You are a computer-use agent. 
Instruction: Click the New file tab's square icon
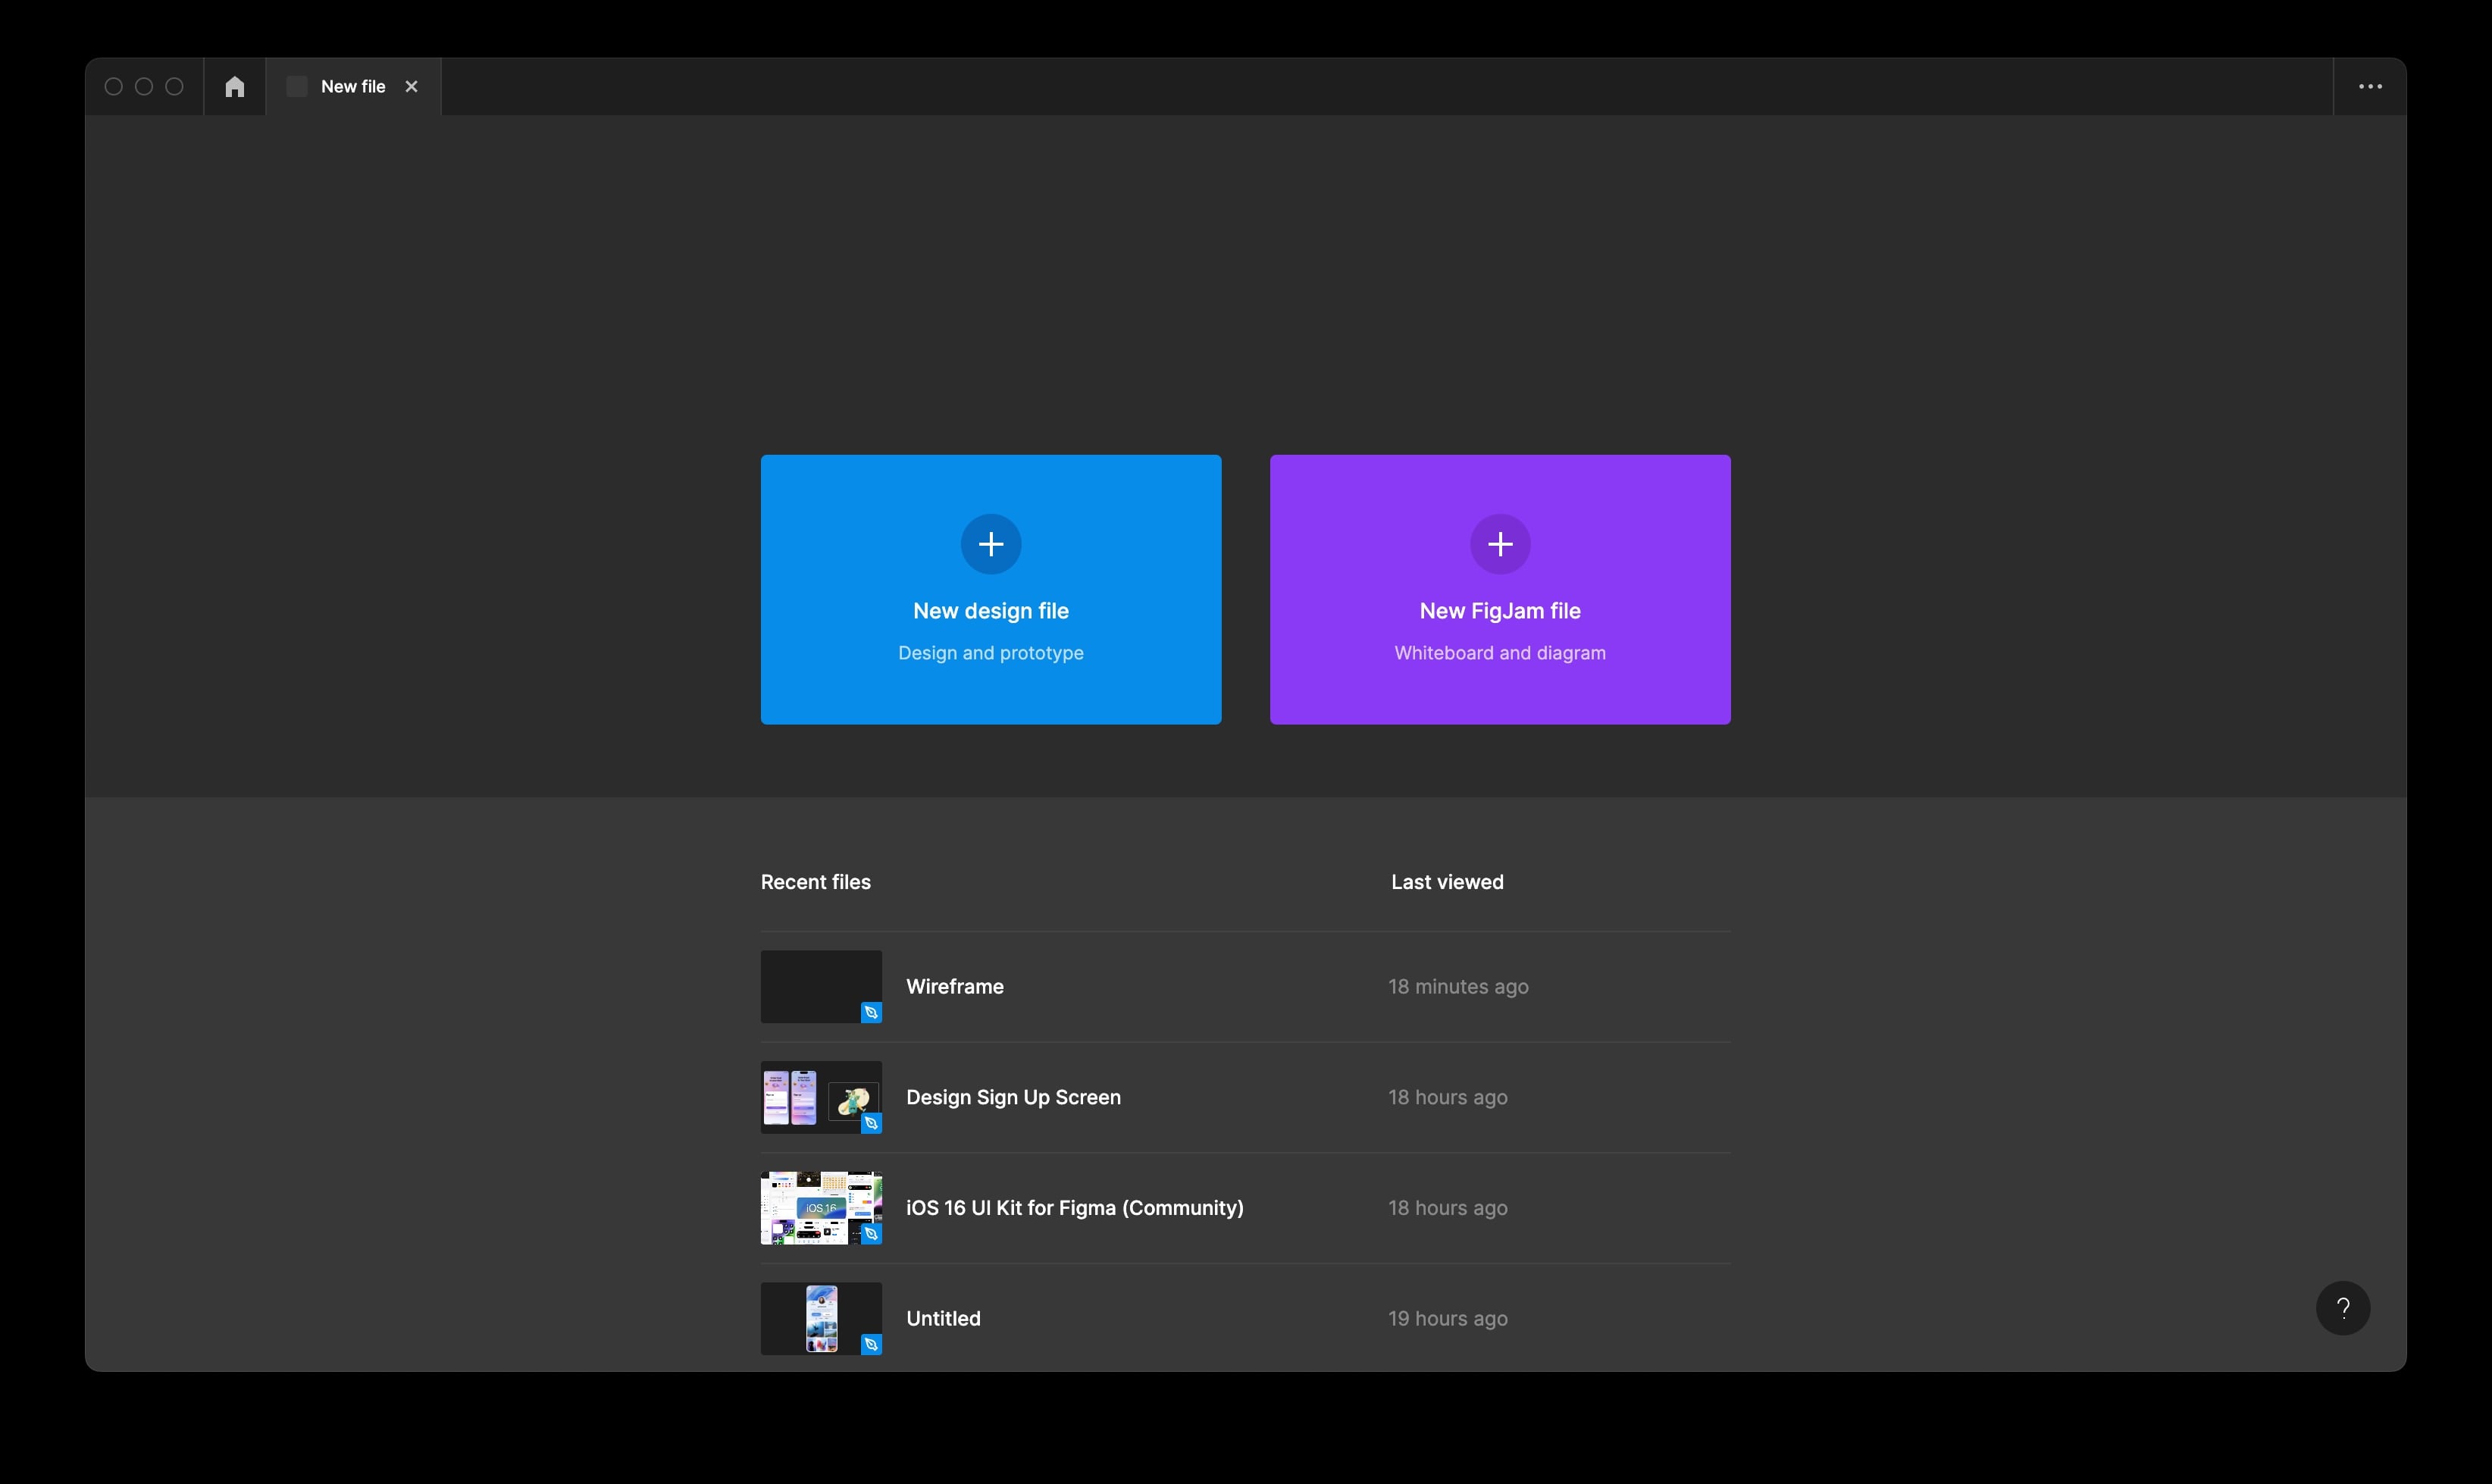297,87
